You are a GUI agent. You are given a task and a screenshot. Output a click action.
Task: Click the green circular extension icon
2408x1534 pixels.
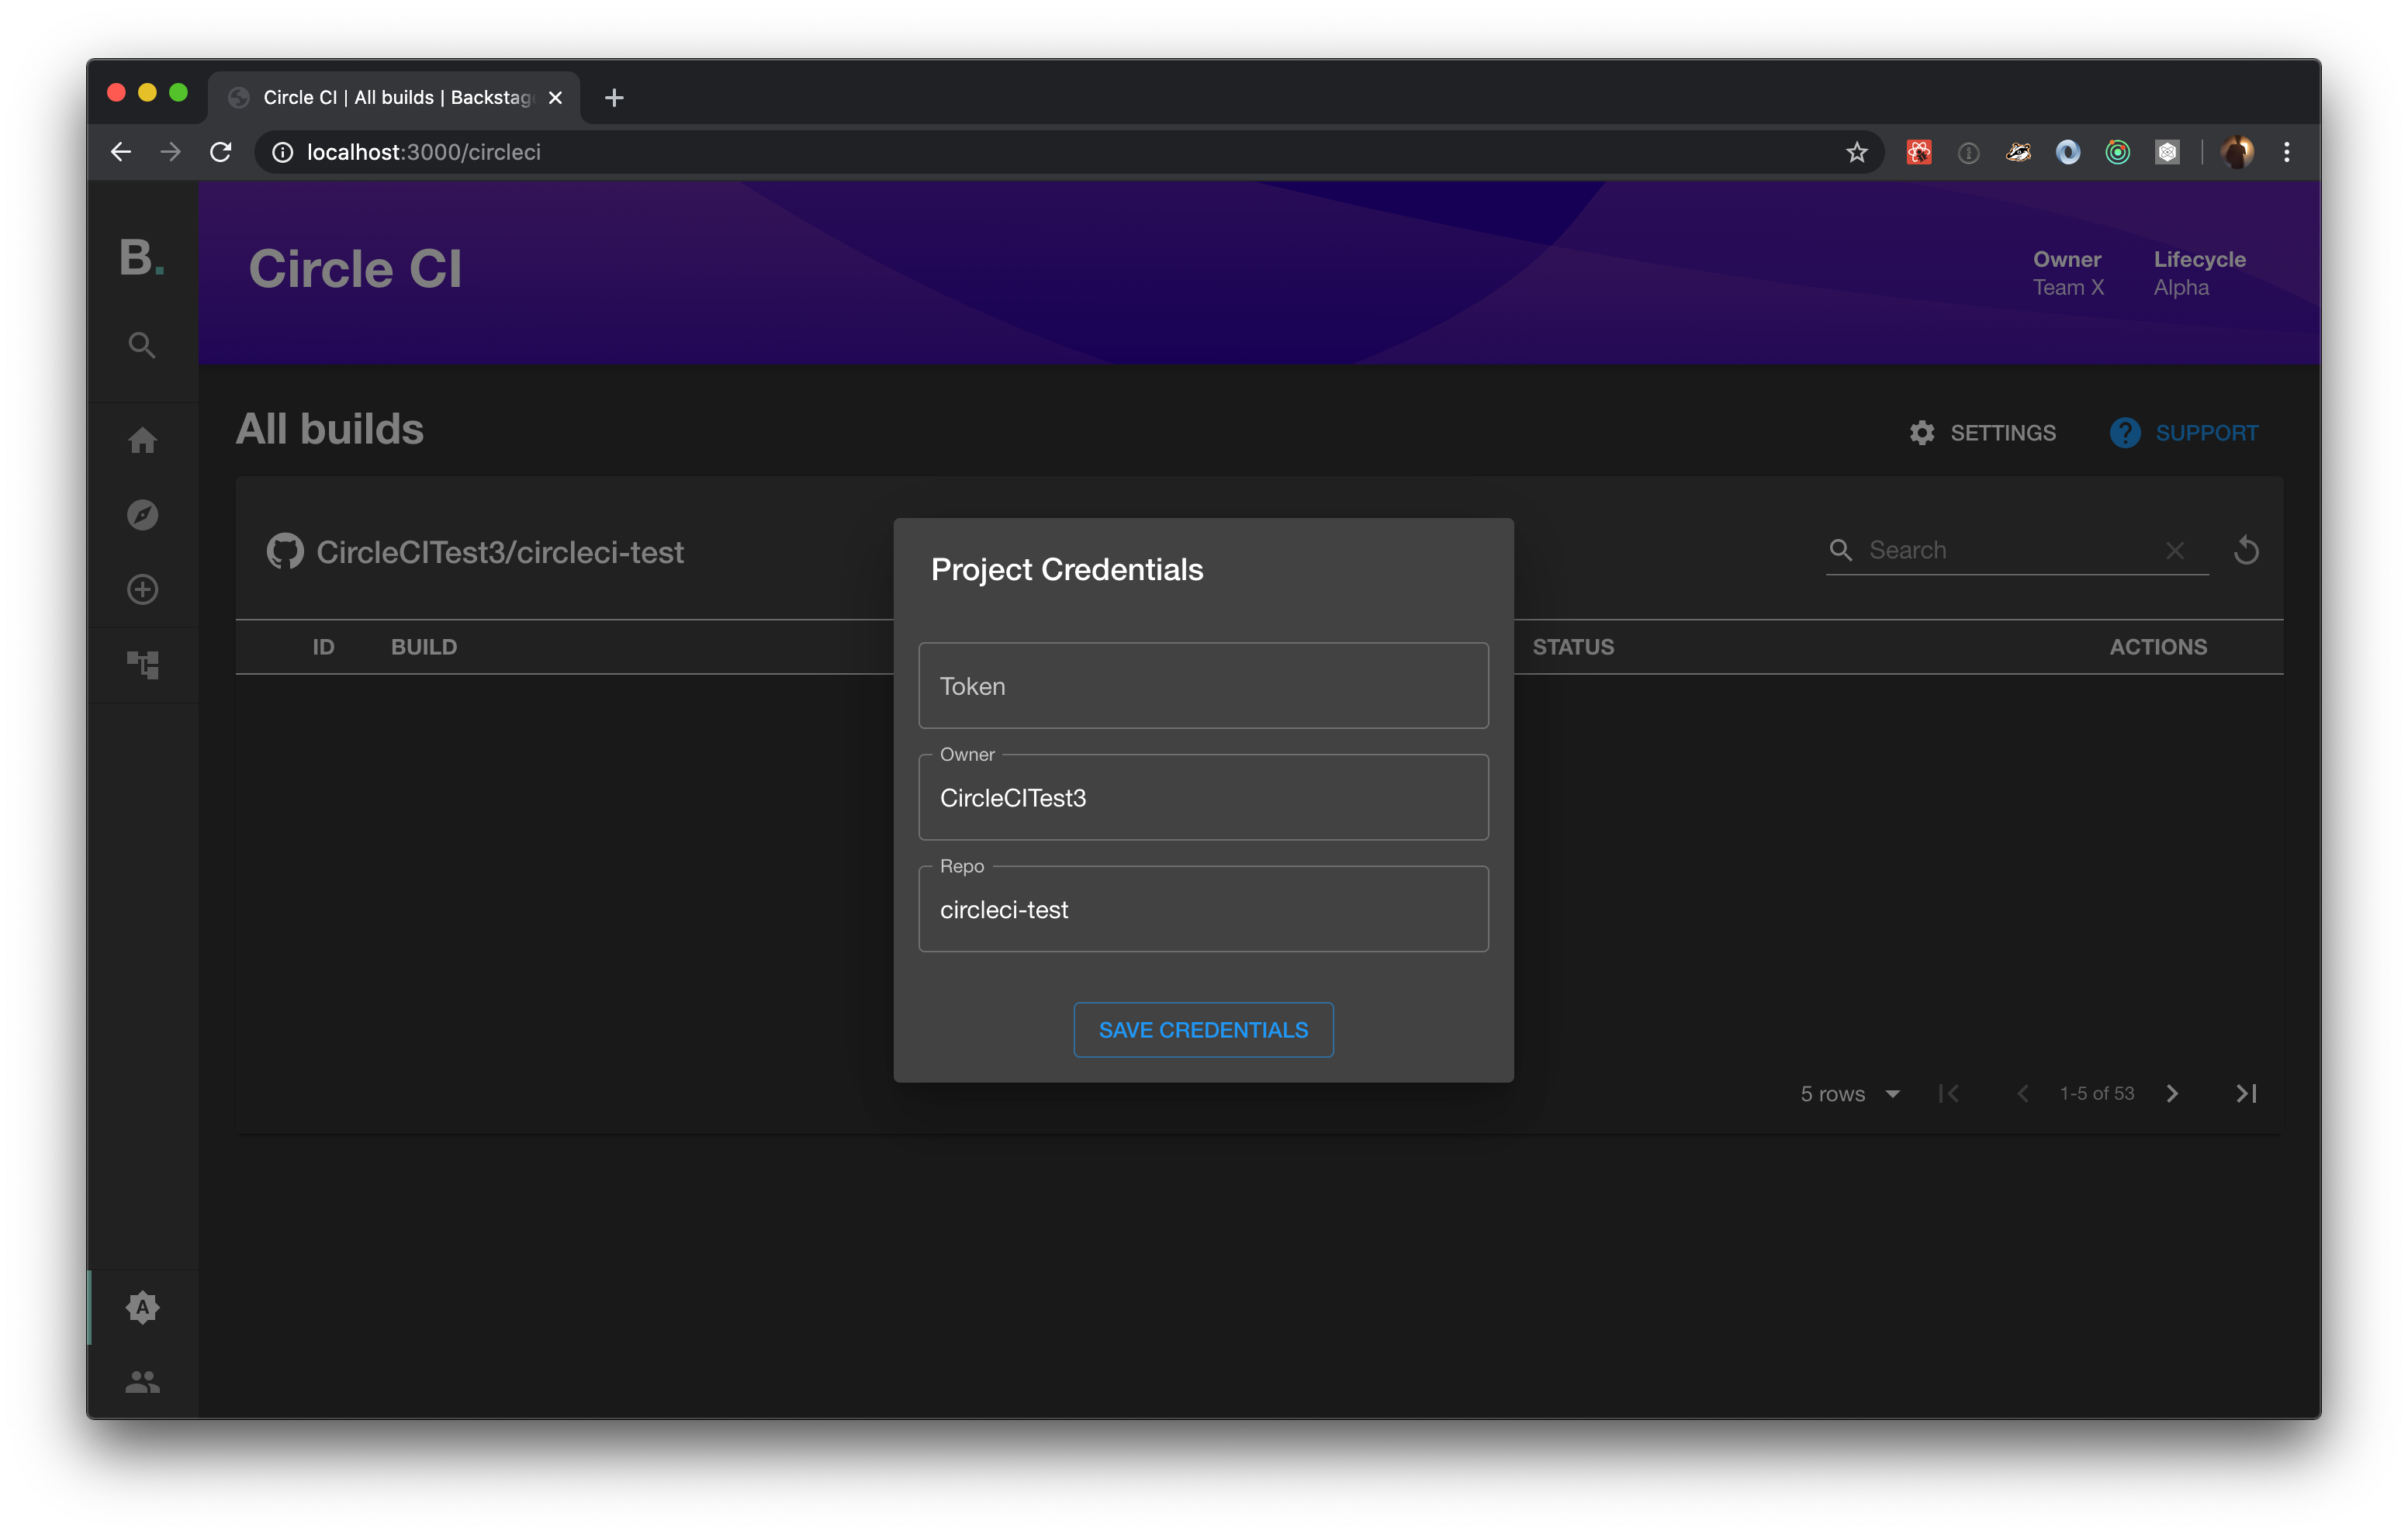click(2117, 152)
